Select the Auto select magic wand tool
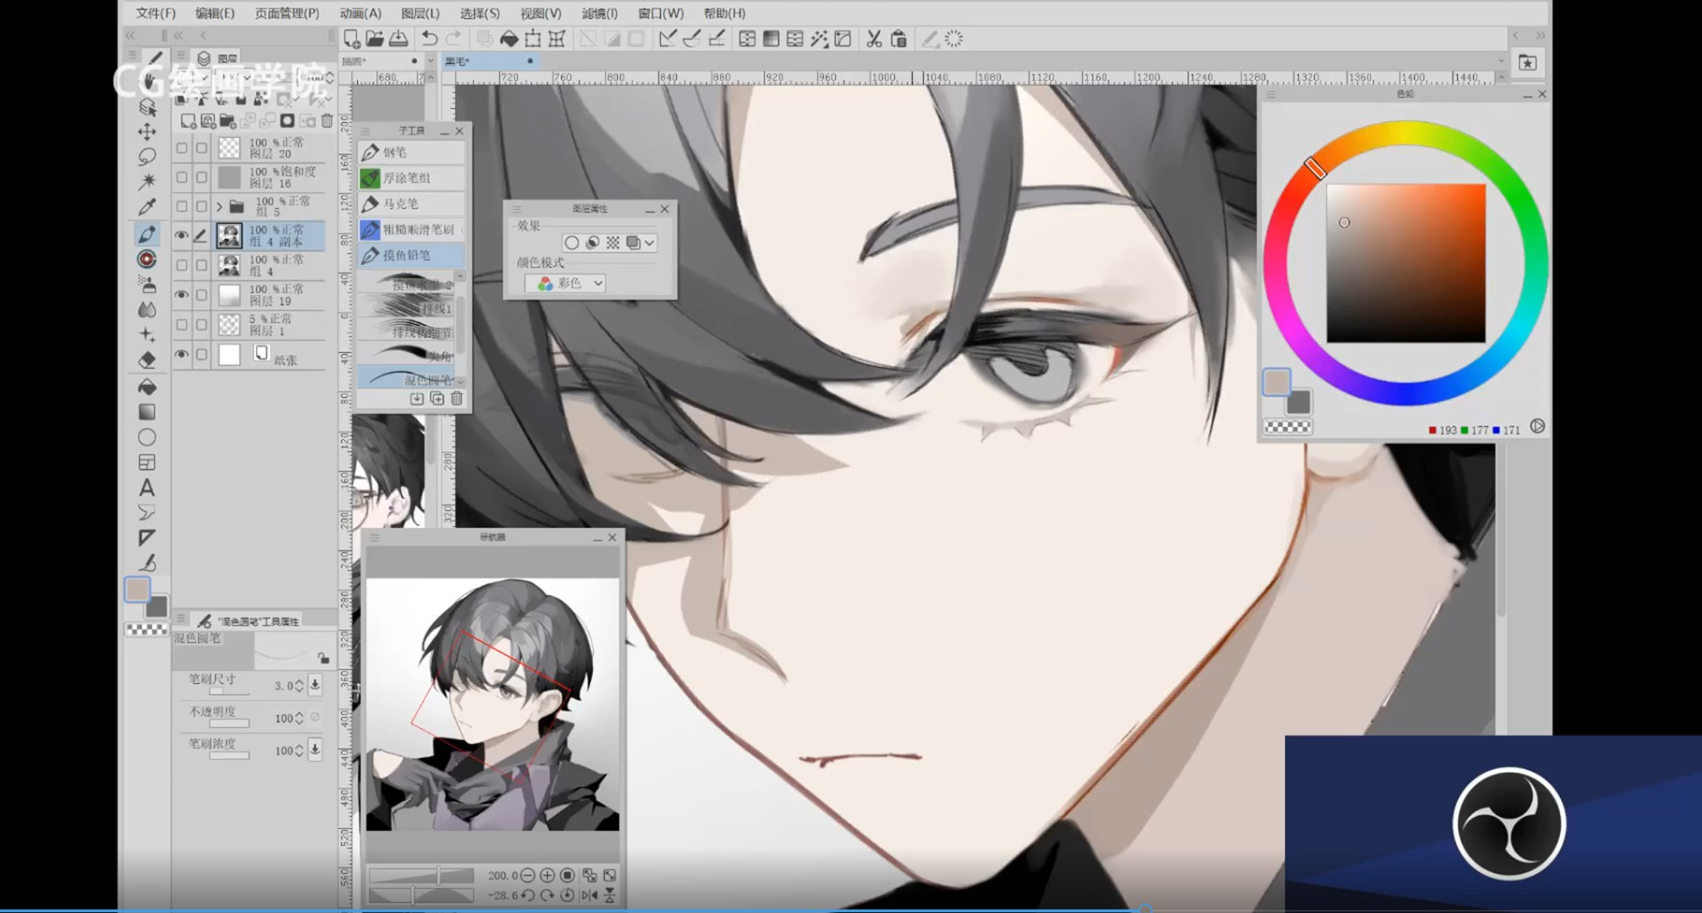 coord(147,182)
